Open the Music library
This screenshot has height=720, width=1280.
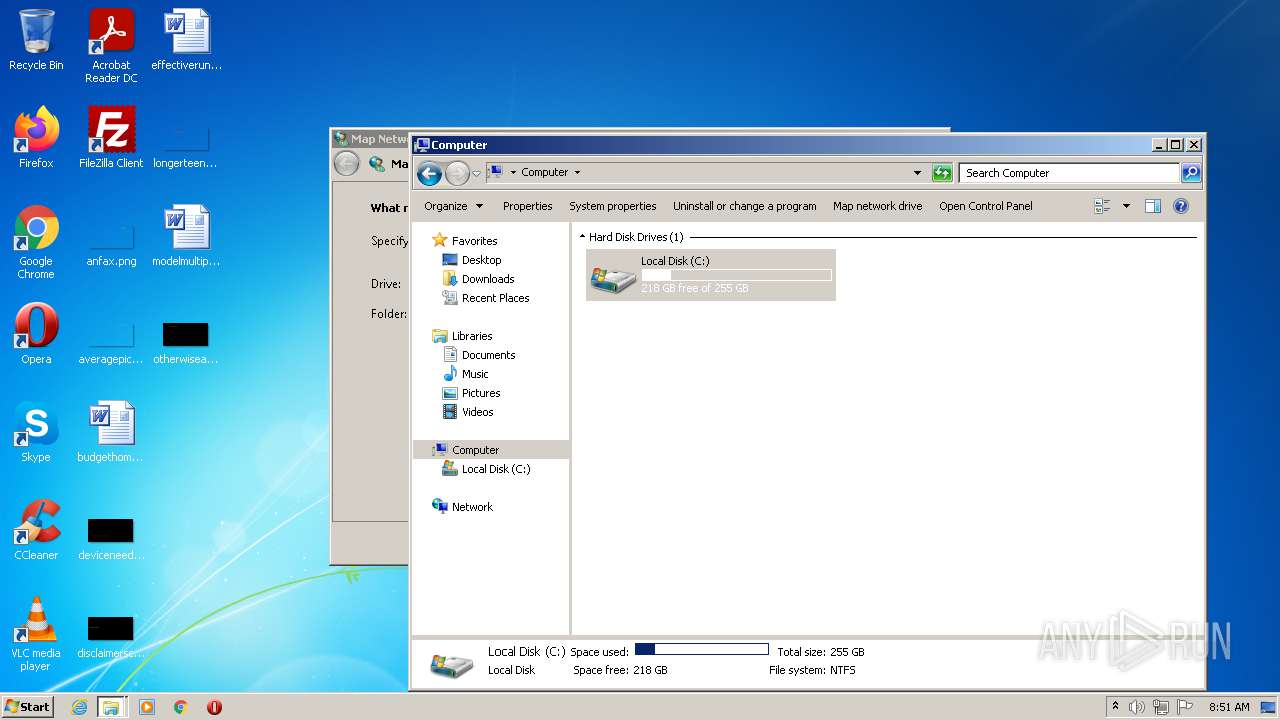474,374
